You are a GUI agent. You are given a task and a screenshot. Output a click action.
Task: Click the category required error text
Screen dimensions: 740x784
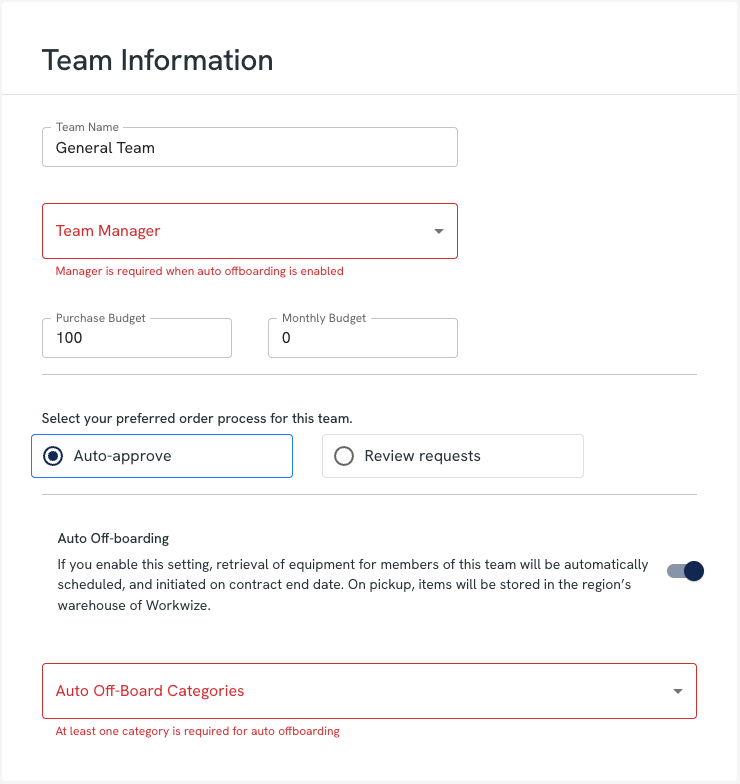197,731
